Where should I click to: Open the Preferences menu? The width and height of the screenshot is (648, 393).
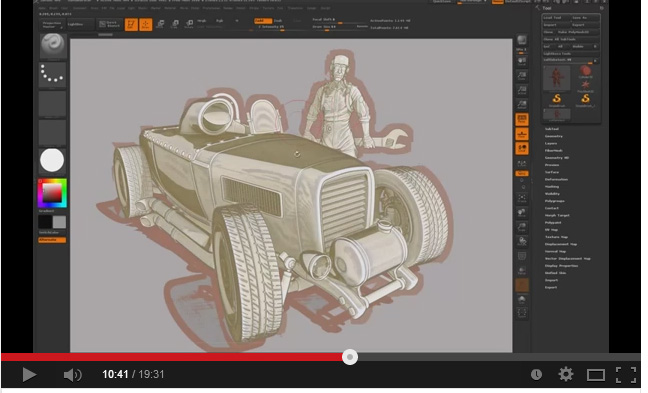[212, 8]
